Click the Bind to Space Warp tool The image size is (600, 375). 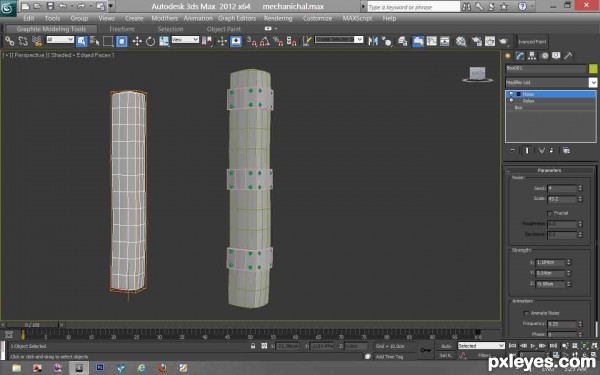[37, 41]
